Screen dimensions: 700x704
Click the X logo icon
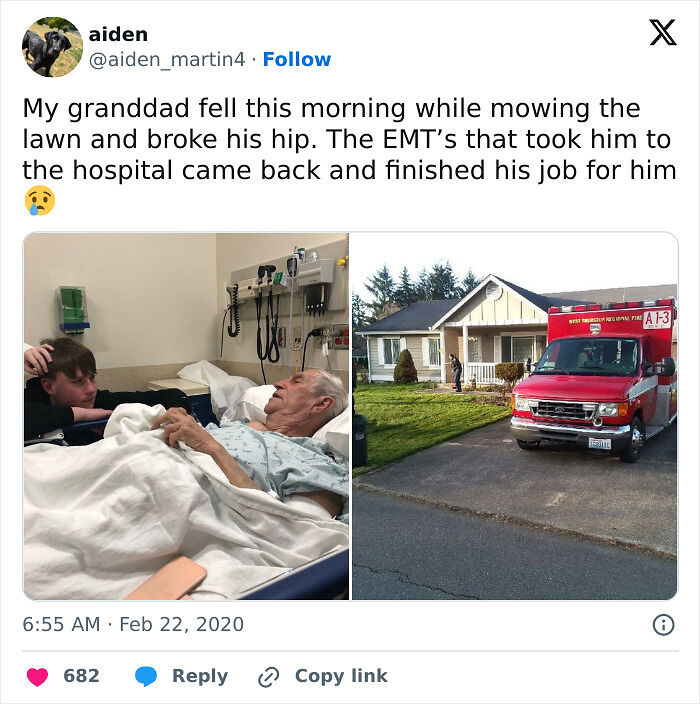pyautogui.click(x=663, y=32)
